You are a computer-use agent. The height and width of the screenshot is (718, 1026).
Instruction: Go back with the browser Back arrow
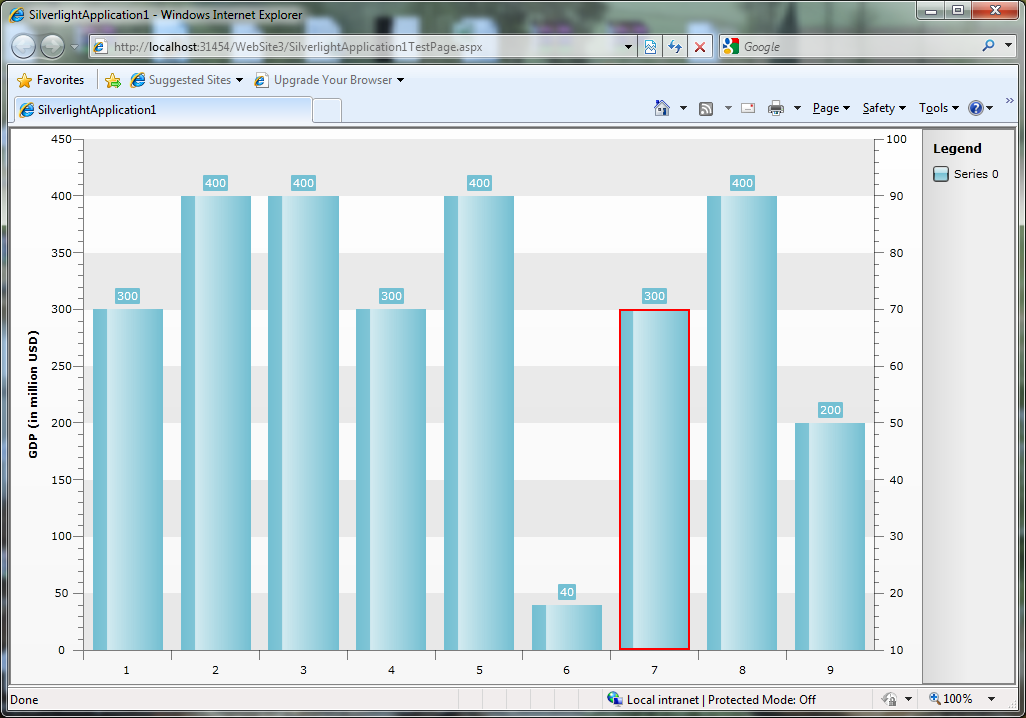[x=24, y=46]
